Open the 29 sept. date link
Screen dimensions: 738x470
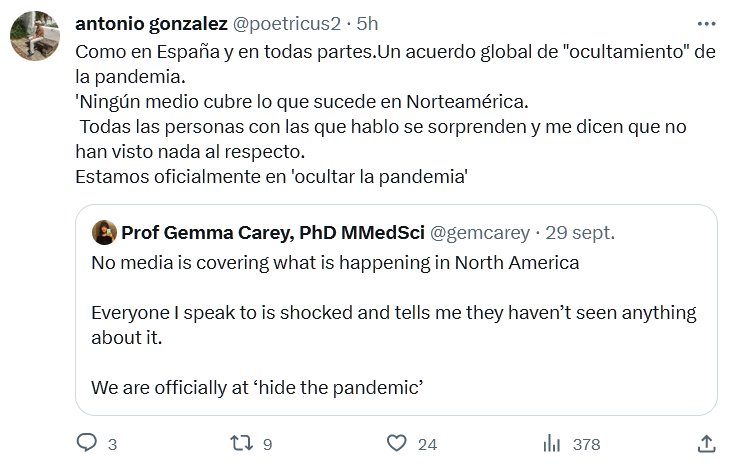(x=579, y=232)
